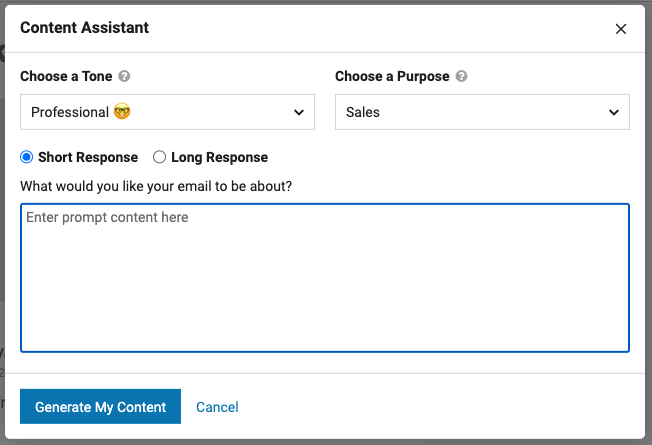Open the Sales purpose dropdown
This screenshot has width=652, height=445.
coord(482,112)
